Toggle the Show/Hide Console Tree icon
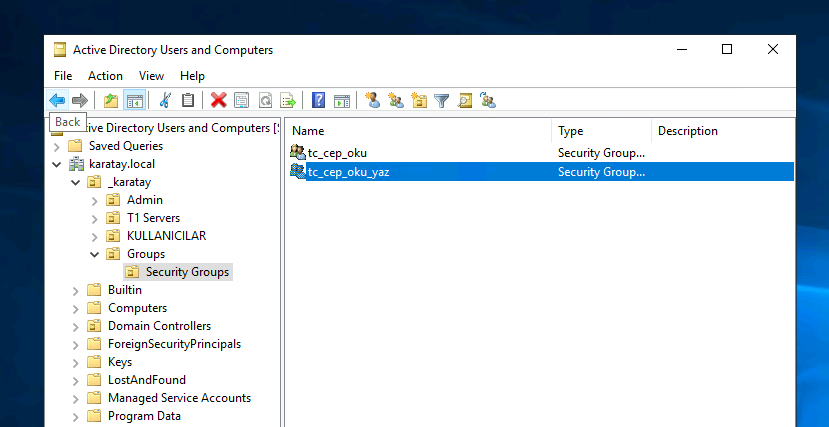Viewport: 829px width, 427px height. 134,100
